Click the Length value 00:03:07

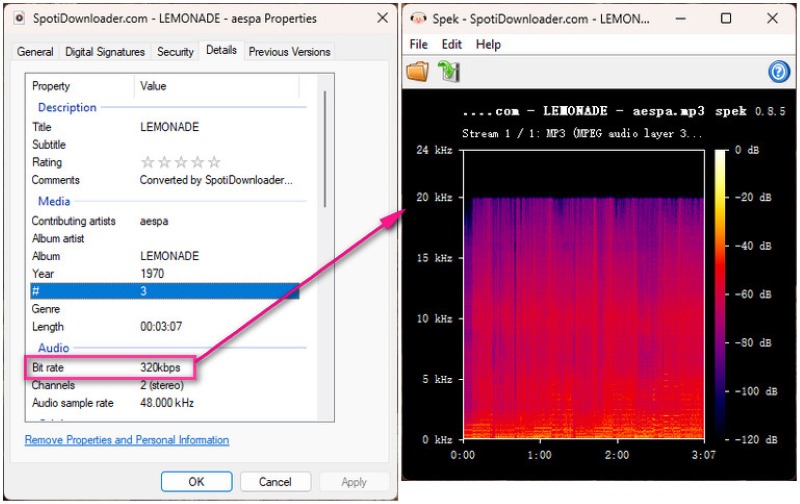tap(161, 326)
